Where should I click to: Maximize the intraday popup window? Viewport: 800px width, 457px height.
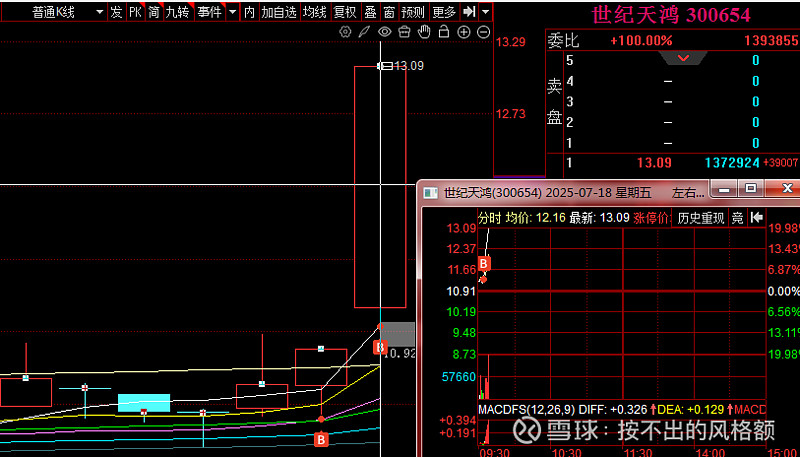click(751, 188)
